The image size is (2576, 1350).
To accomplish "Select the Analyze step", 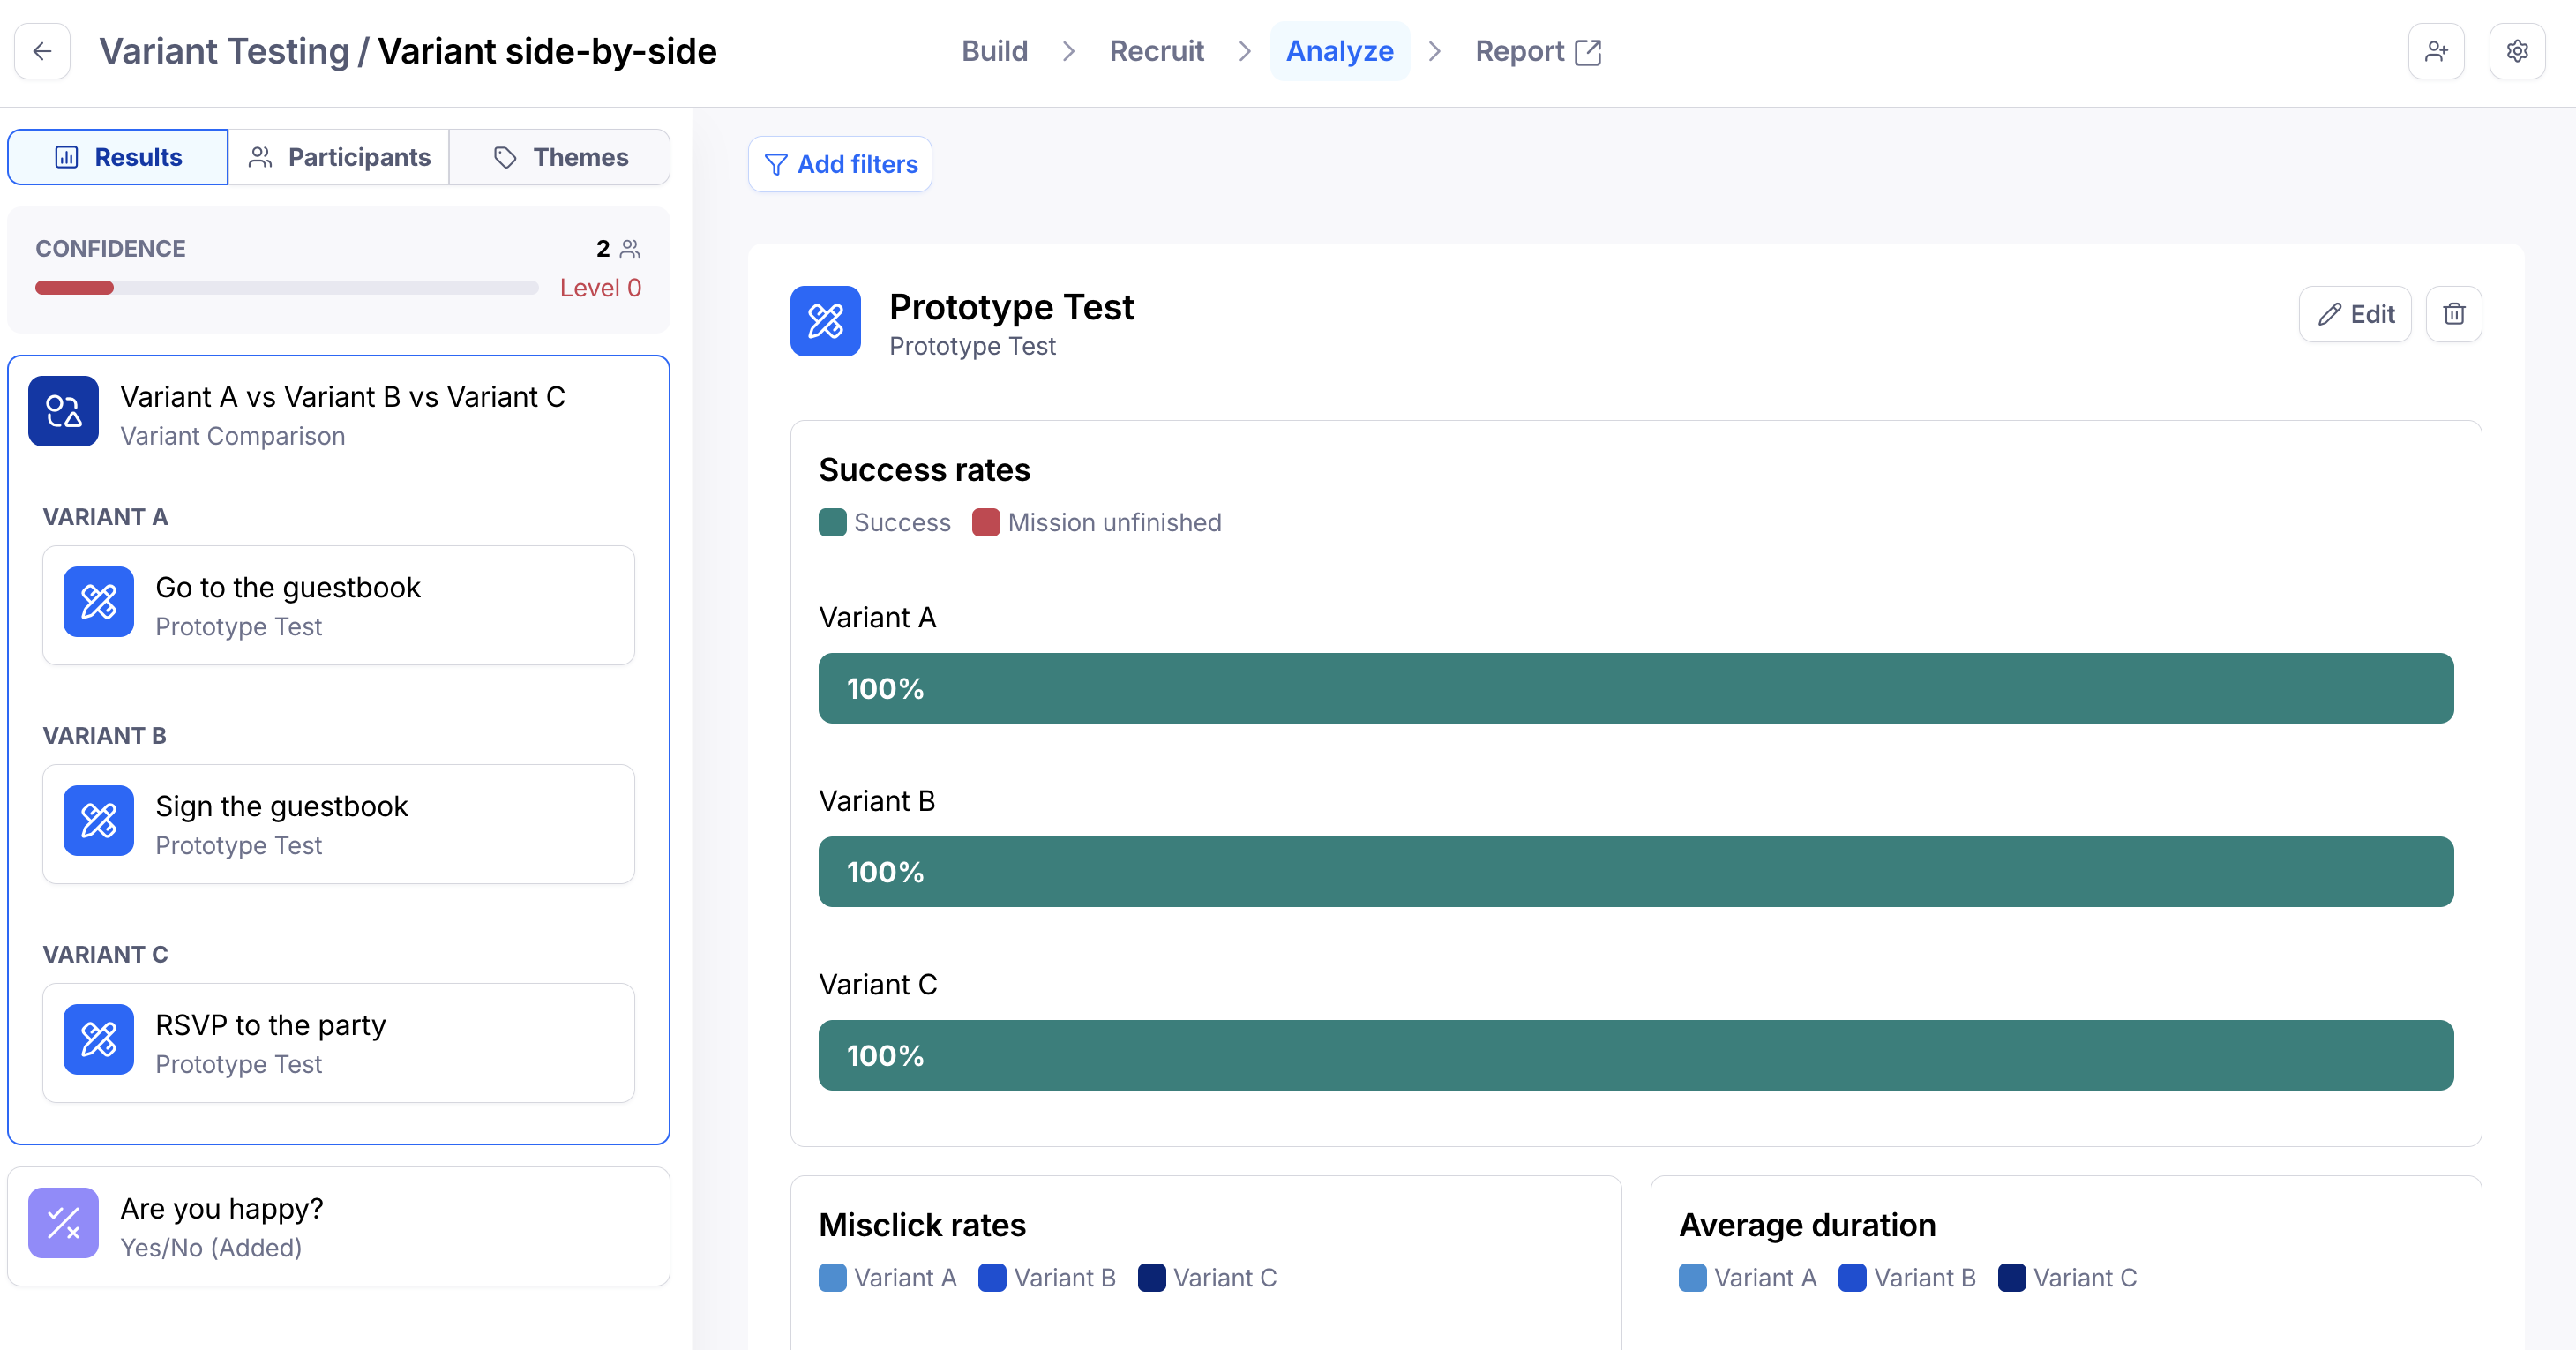I will pos(1339,51).
